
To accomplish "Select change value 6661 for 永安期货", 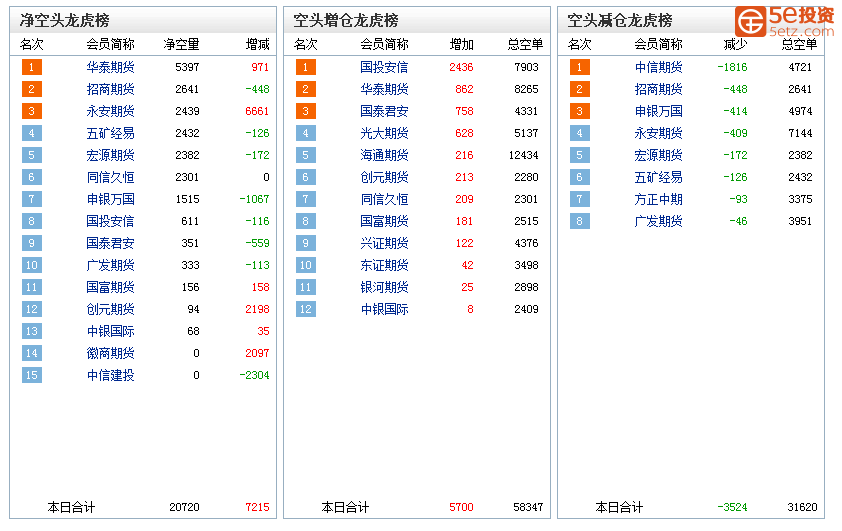I will coord(257,111).
